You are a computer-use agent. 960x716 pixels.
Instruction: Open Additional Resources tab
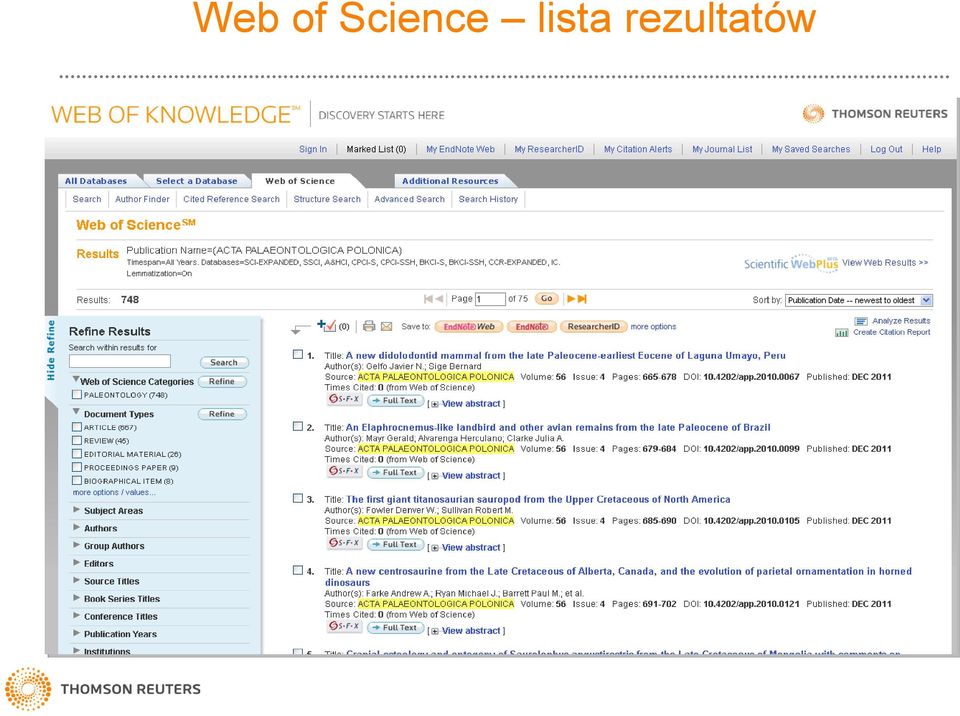(x=450, y=181)
